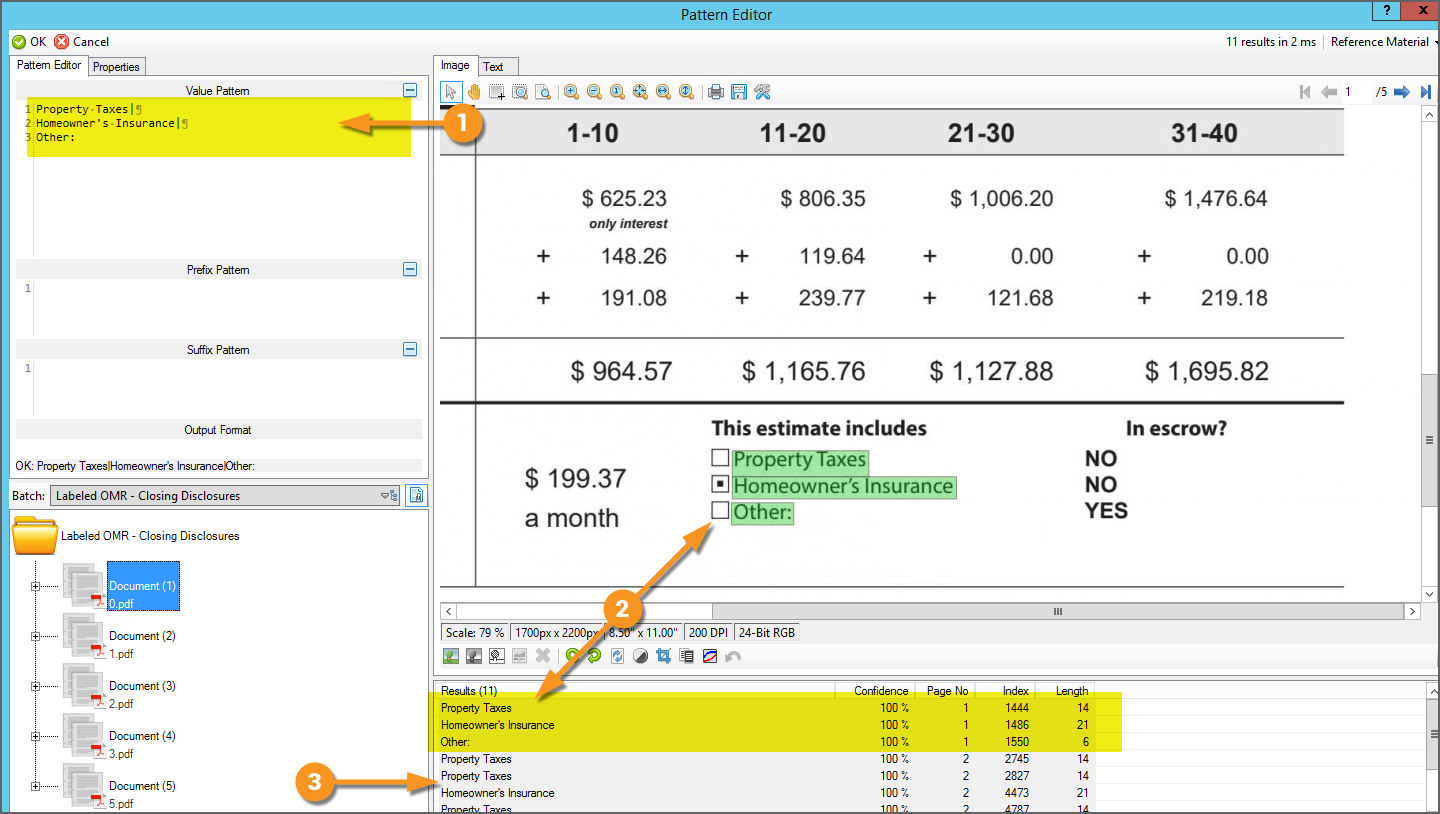Switch to the Properties tab
This screenshot has height=814, width=1440.
pos(117,66)
